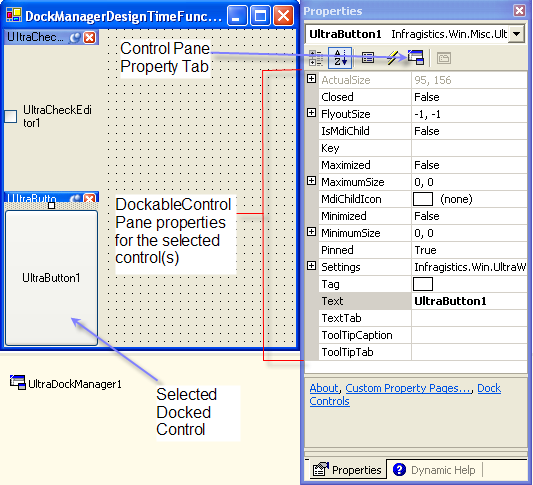
Task: Expand the MaximumSize property
Action: point(311,181)
